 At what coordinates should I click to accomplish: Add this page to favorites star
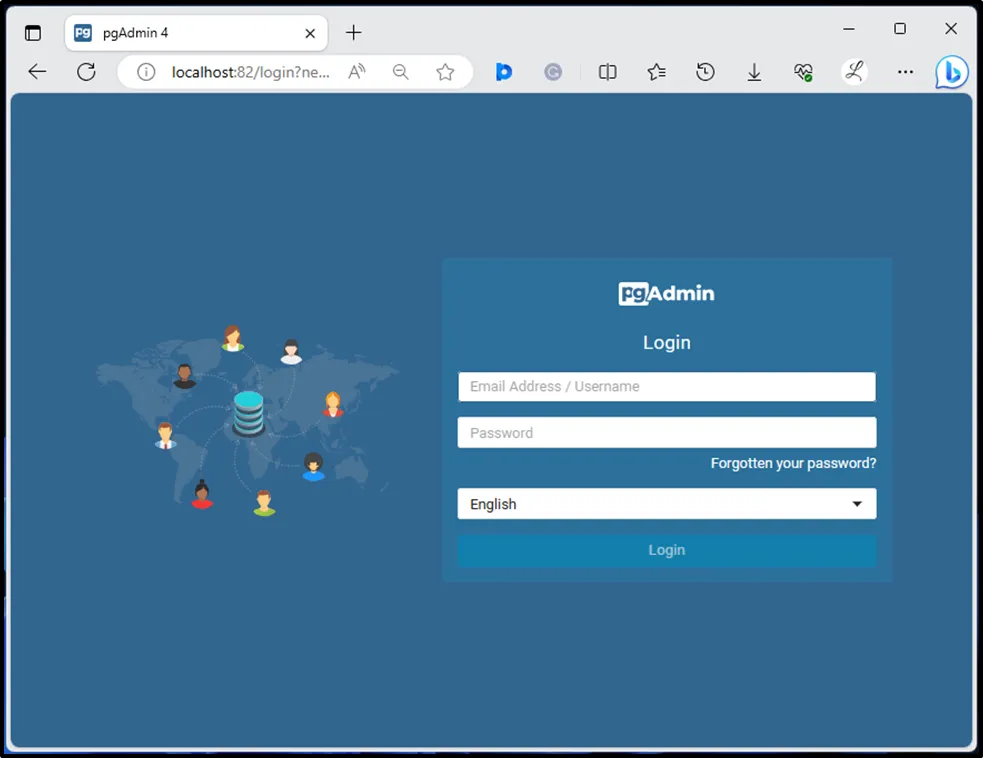[x=445, y=72]
